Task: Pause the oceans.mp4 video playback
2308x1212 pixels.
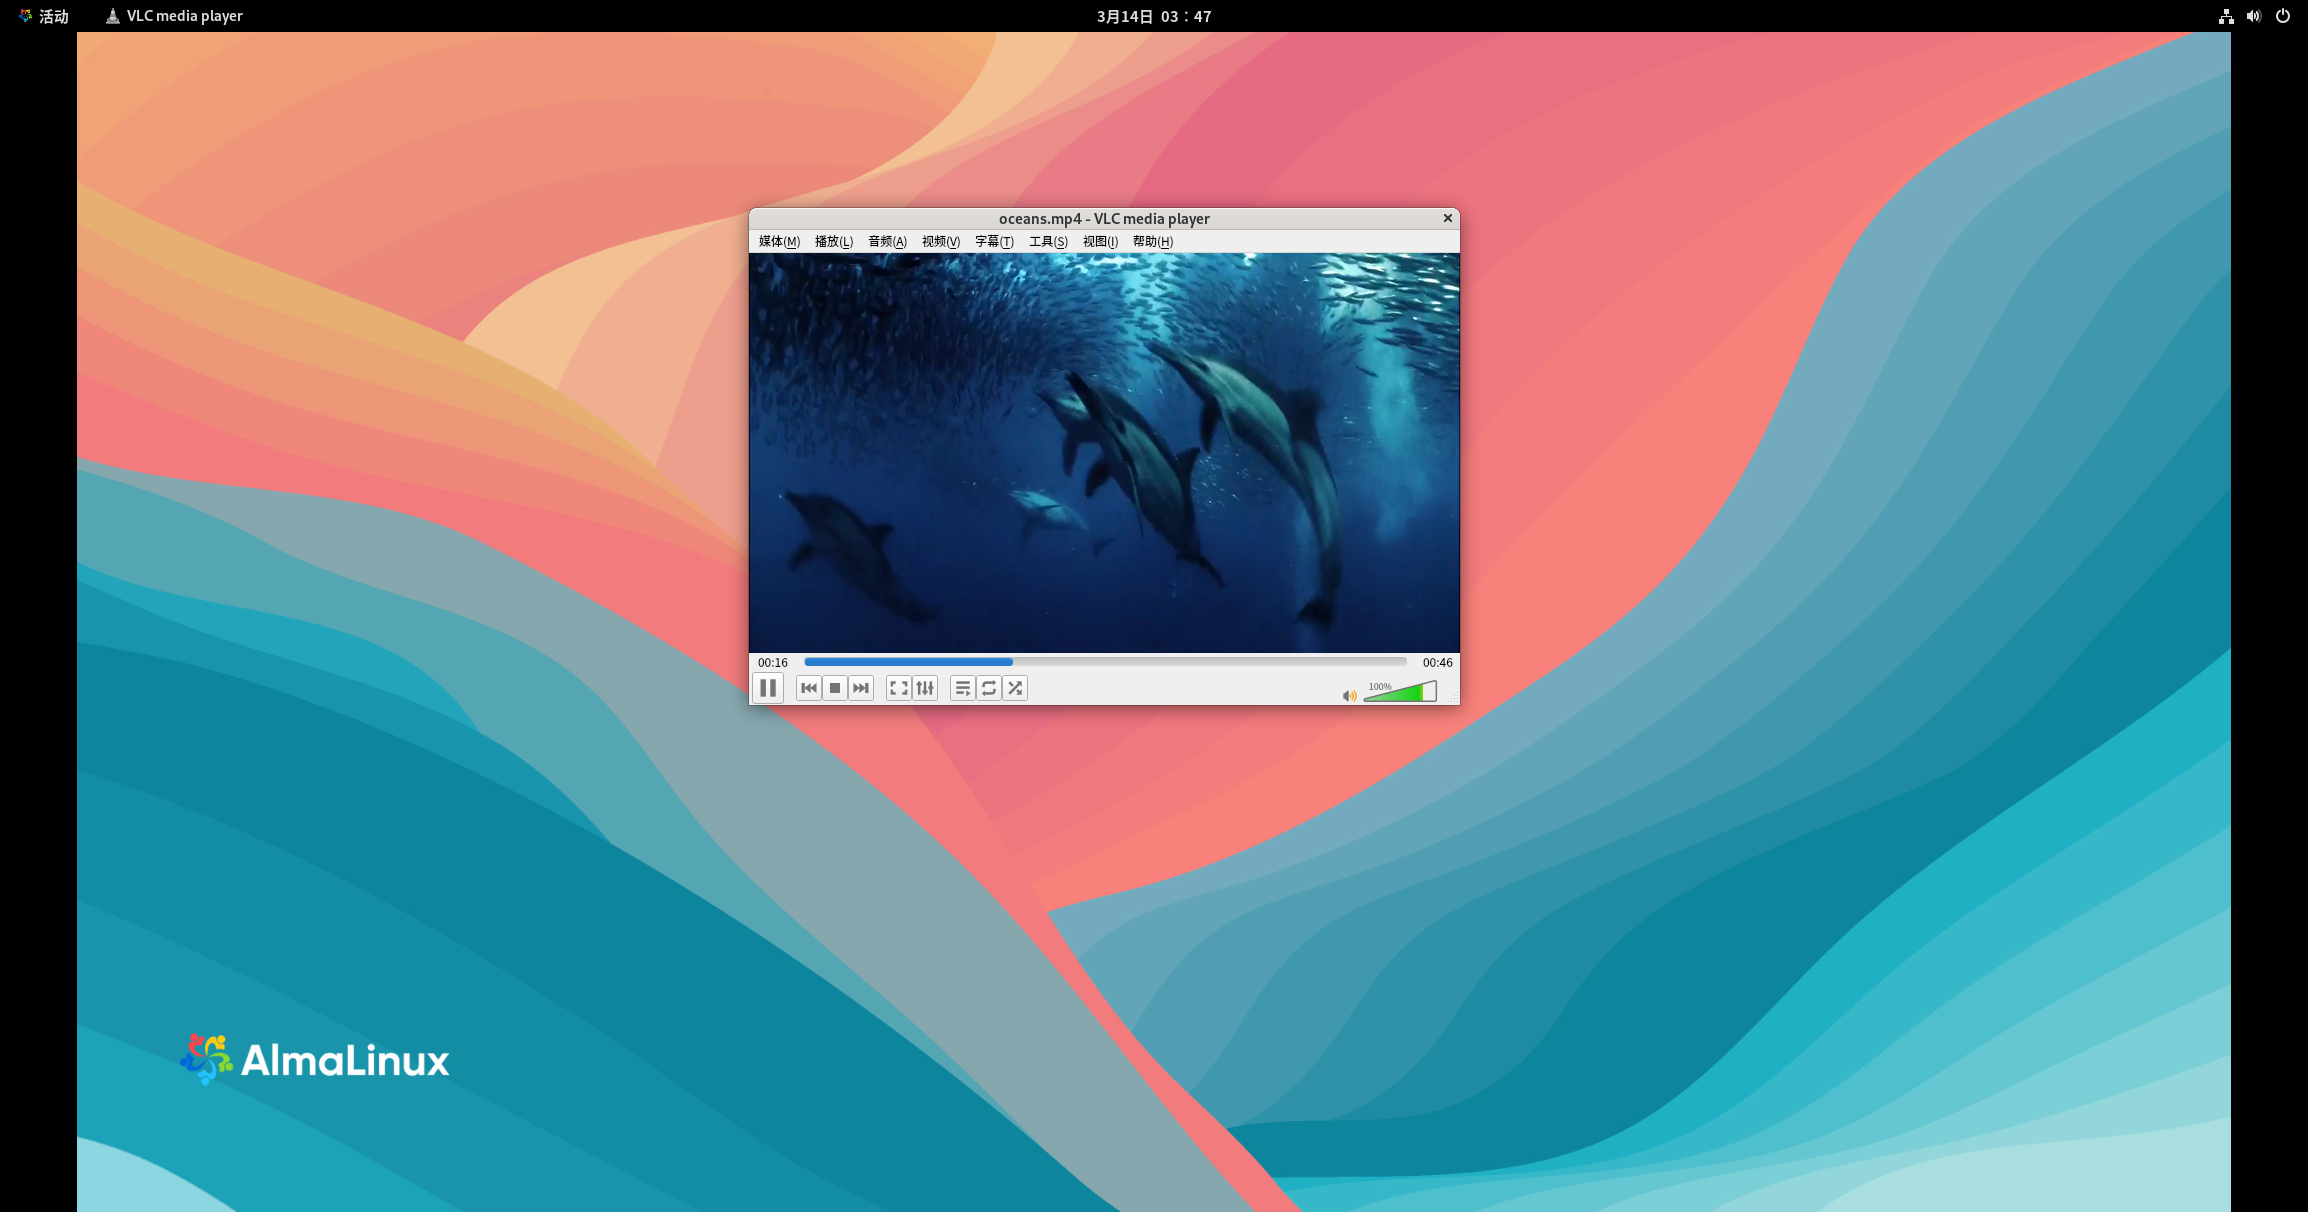Action: click(x=767, y=688)
